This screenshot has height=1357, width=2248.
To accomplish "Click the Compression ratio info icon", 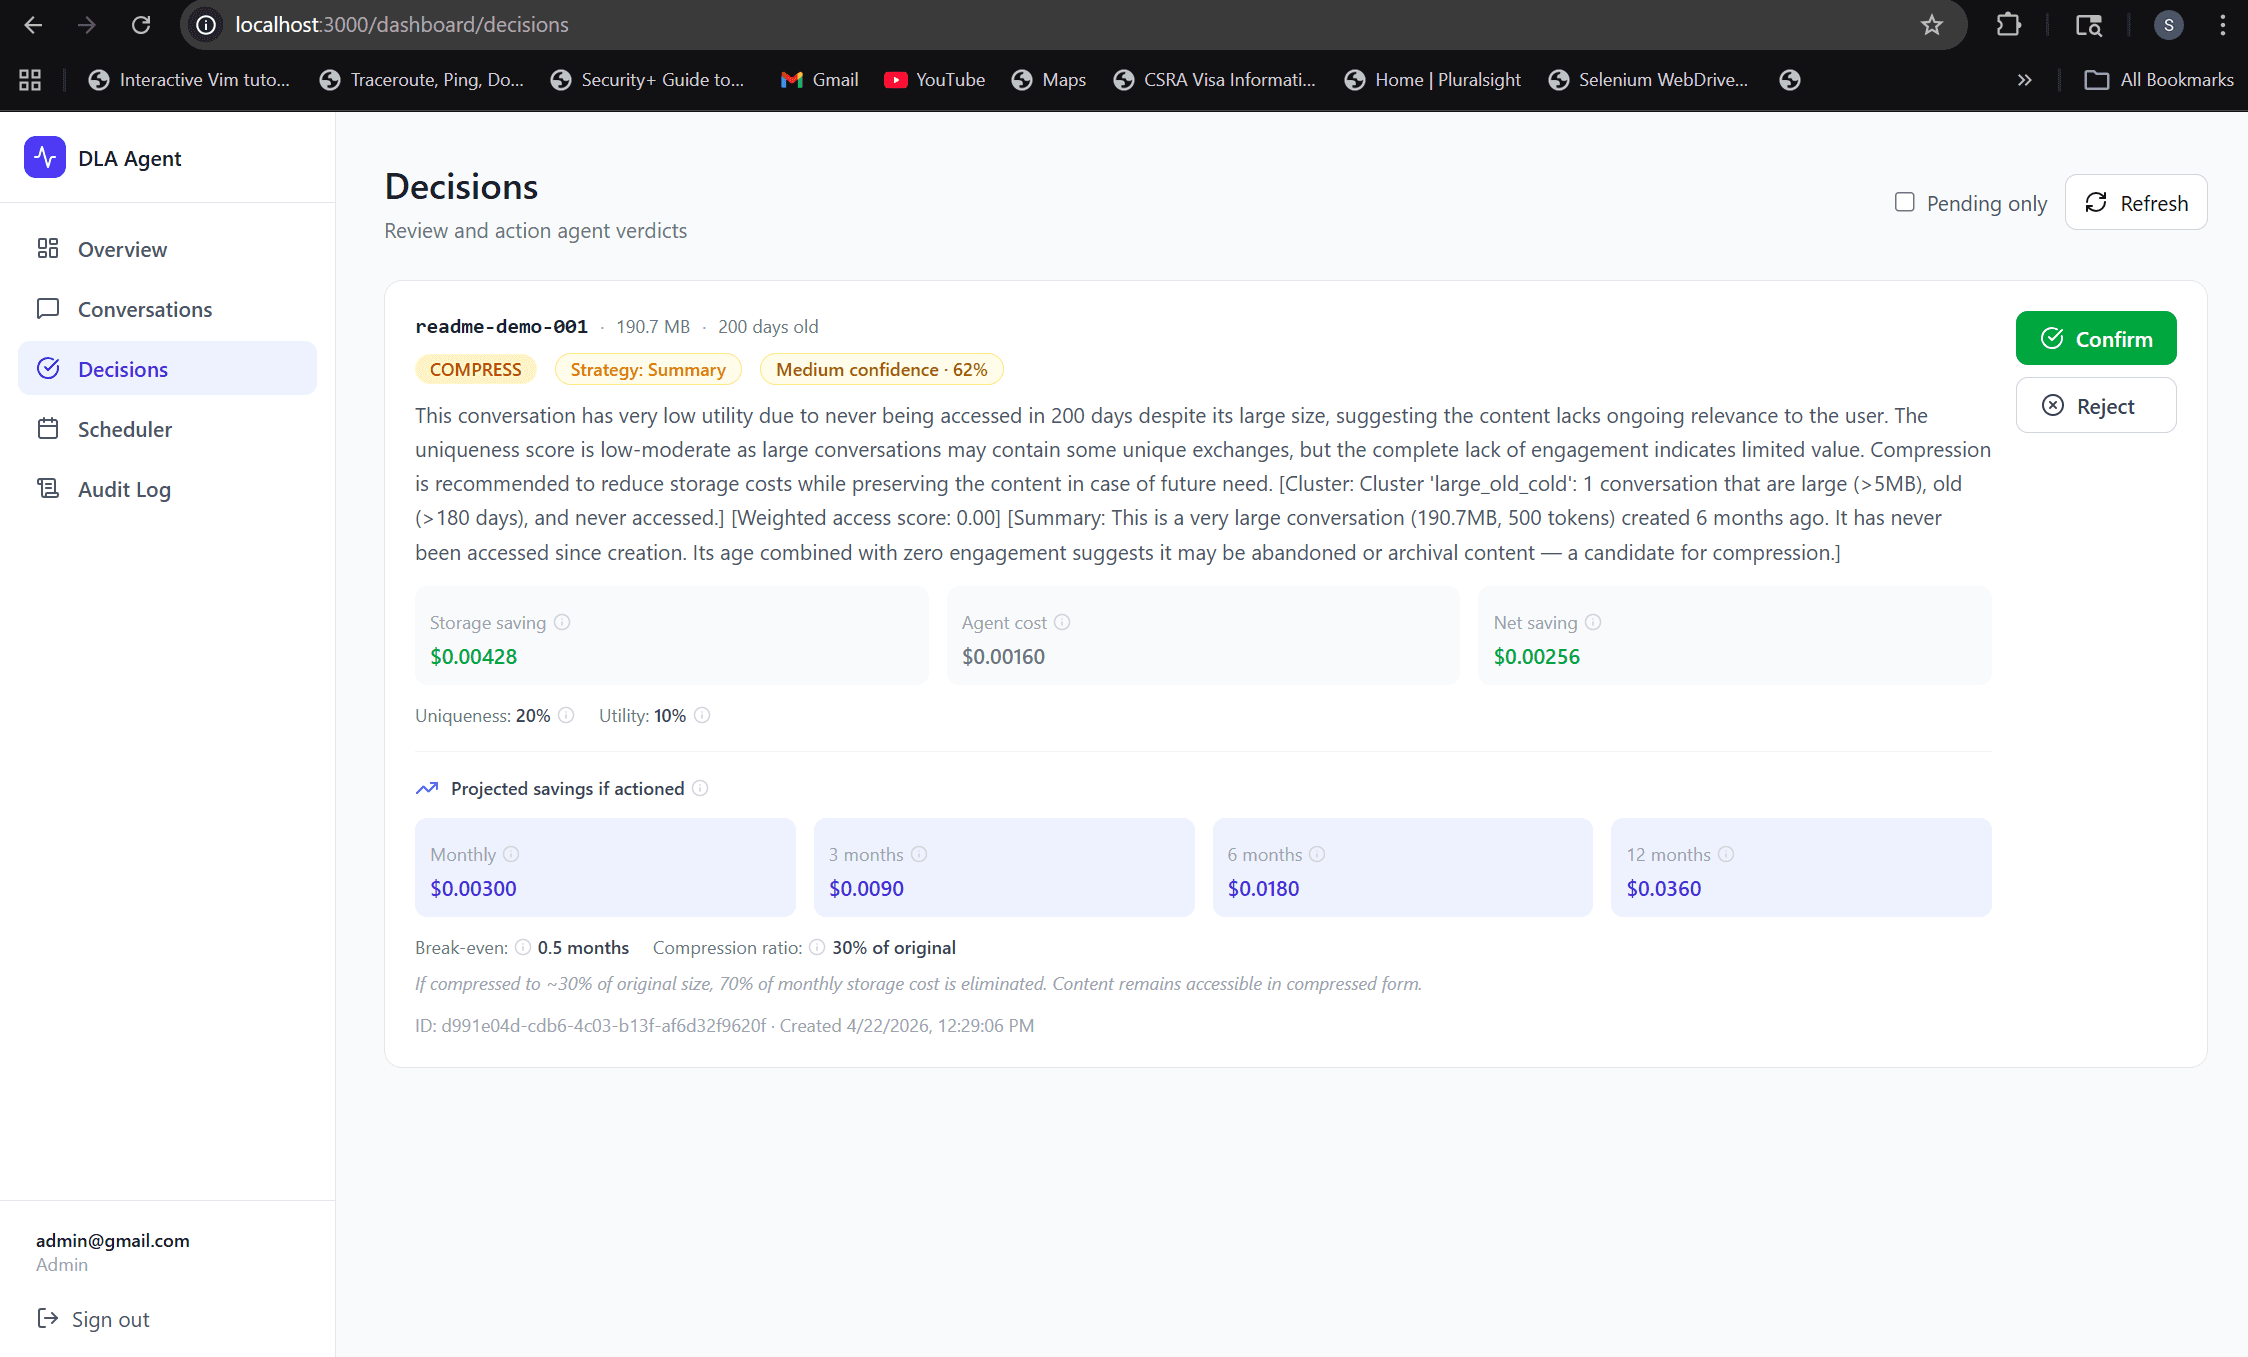I will (x=817, y=947).
